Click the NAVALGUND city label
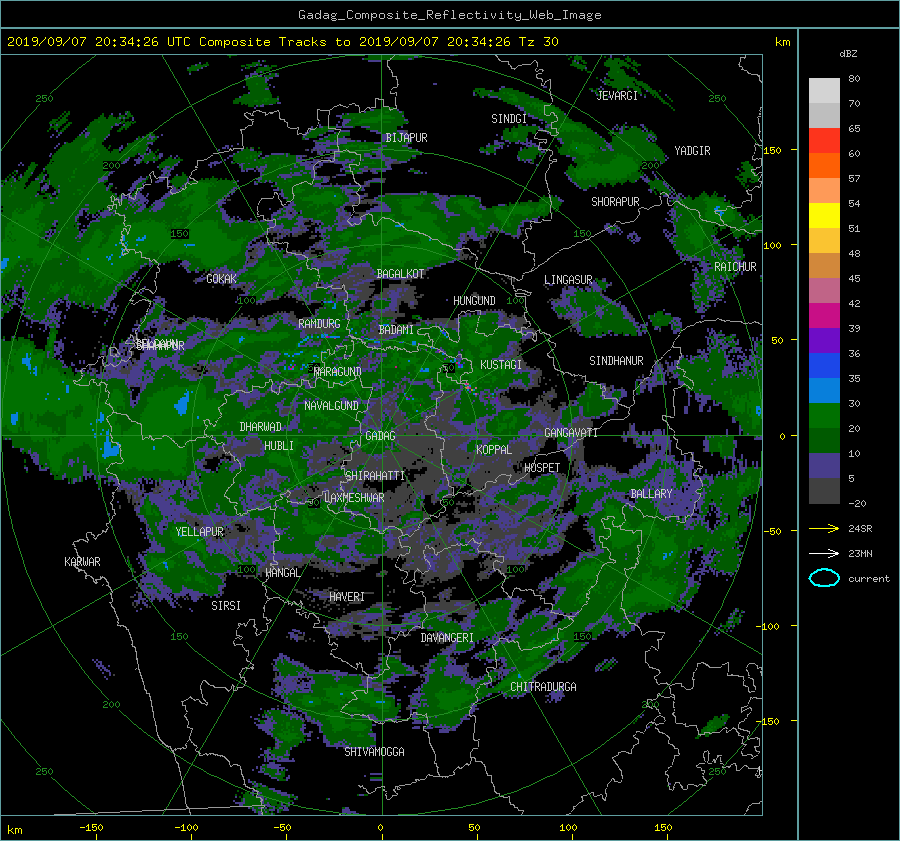The height and width of the screenshot is (841, 900). tap(331, 406)
